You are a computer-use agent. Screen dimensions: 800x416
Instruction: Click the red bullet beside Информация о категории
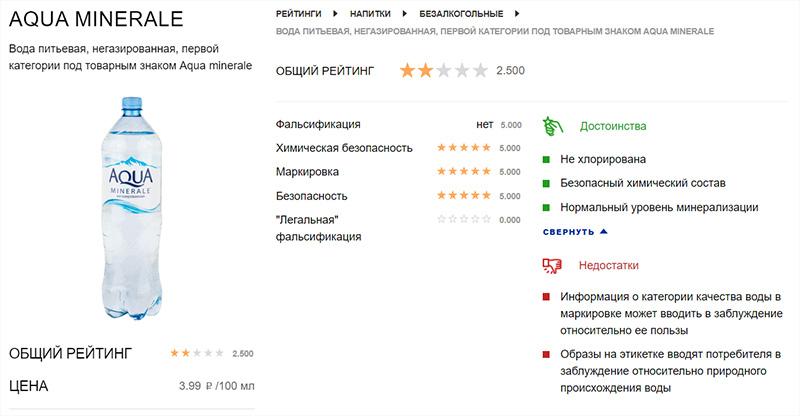(546, 297)
